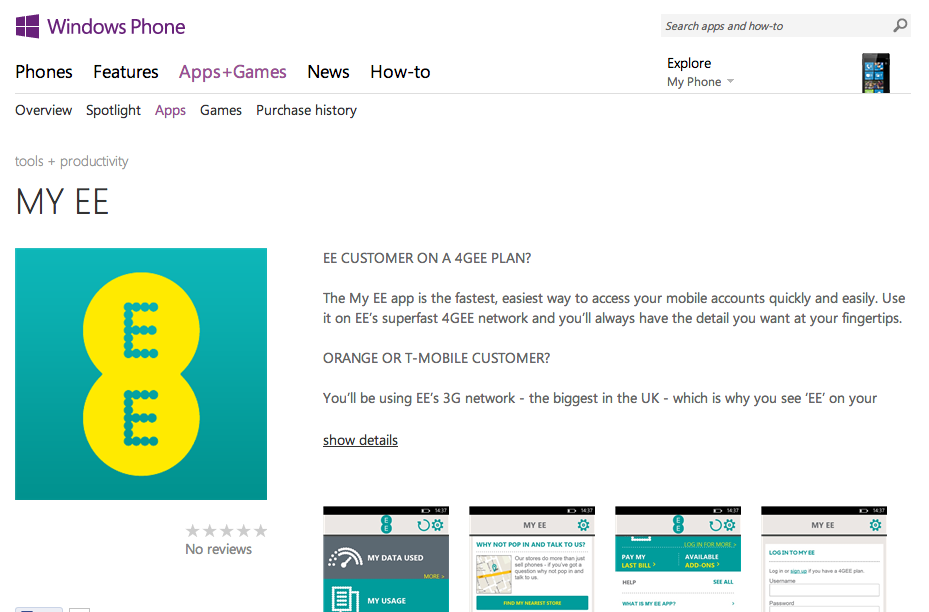929x612 pixels.
Task: Focus the Search apps and how-to field
Action: point(776,26)
